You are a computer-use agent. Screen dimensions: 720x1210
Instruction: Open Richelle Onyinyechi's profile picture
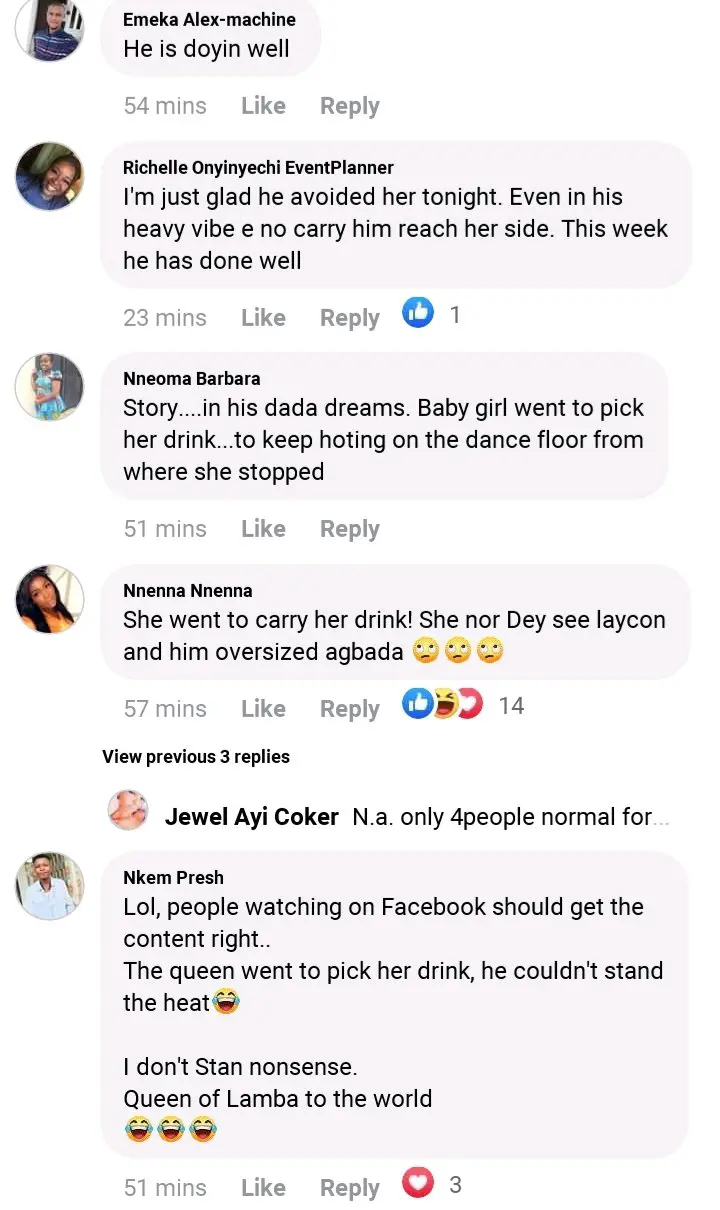[49, 176]
